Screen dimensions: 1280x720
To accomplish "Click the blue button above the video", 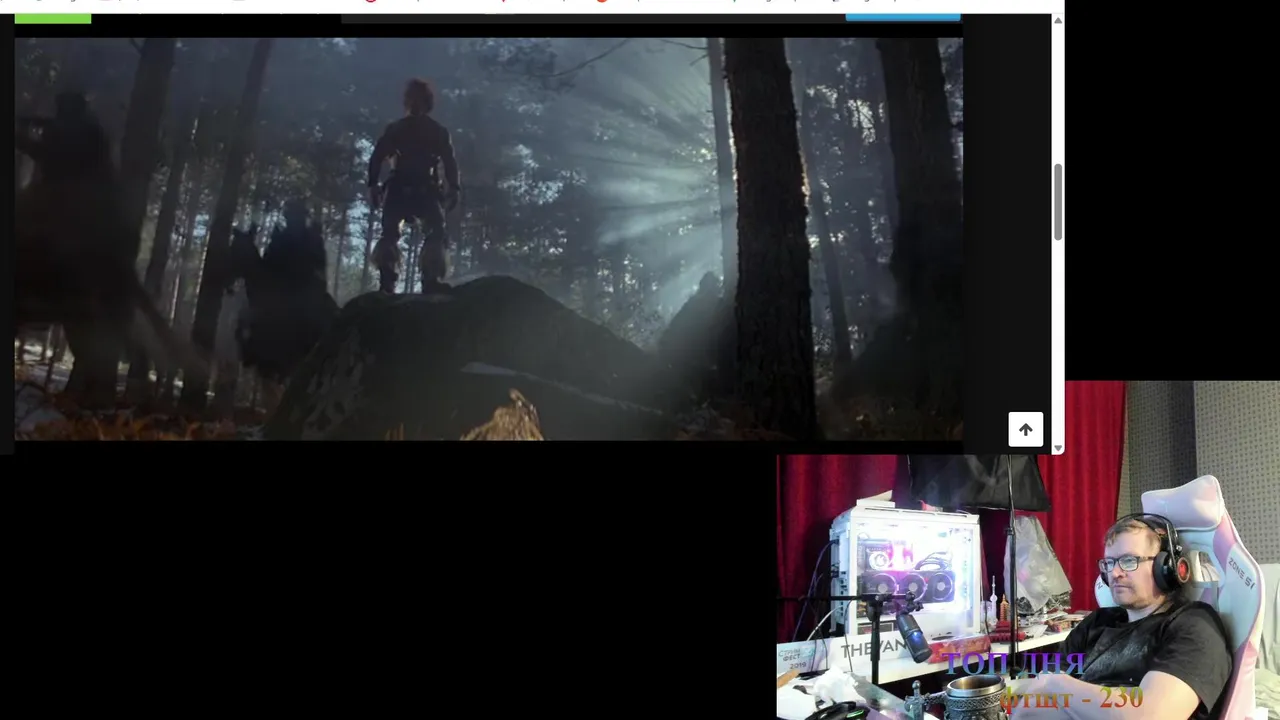I will tap(903, 17).
